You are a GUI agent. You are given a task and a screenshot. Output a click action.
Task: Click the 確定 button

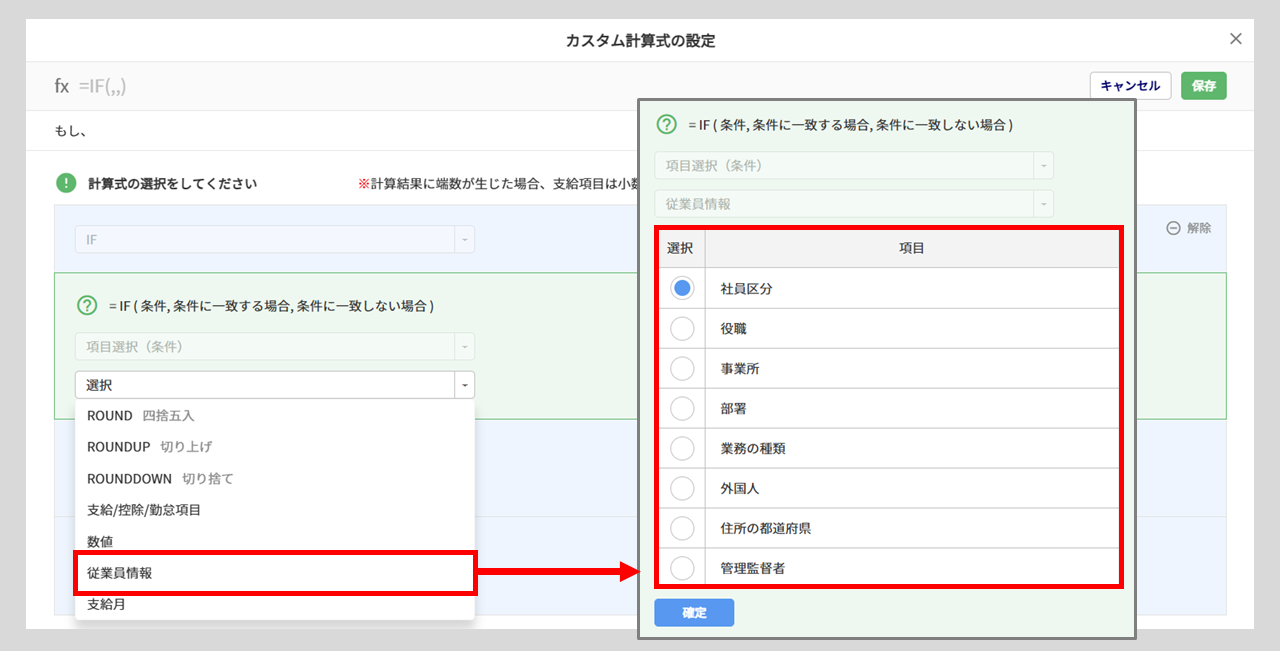pyautogui.click(x=694, y=613)
